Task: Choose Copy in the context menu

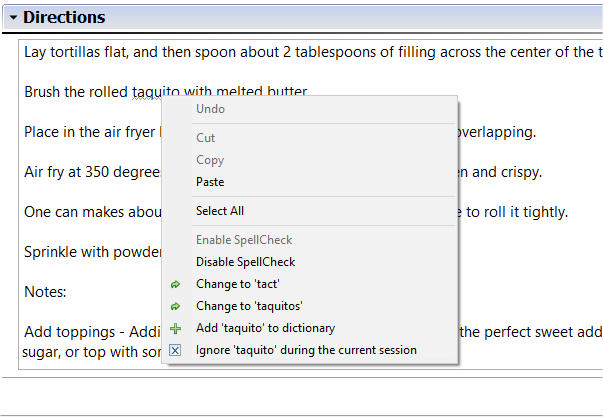Action: [210, 160]
